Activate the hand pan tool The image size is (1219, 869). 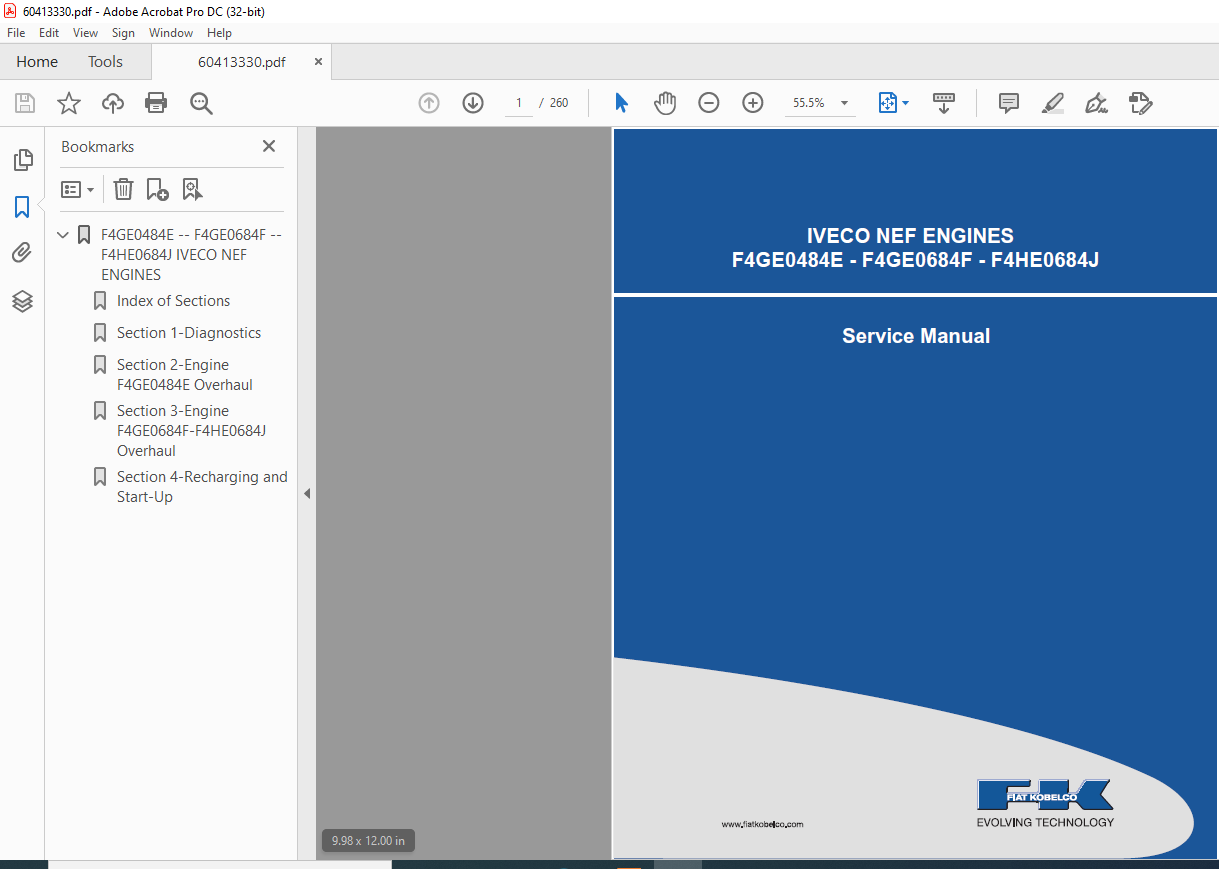(665, 103)
